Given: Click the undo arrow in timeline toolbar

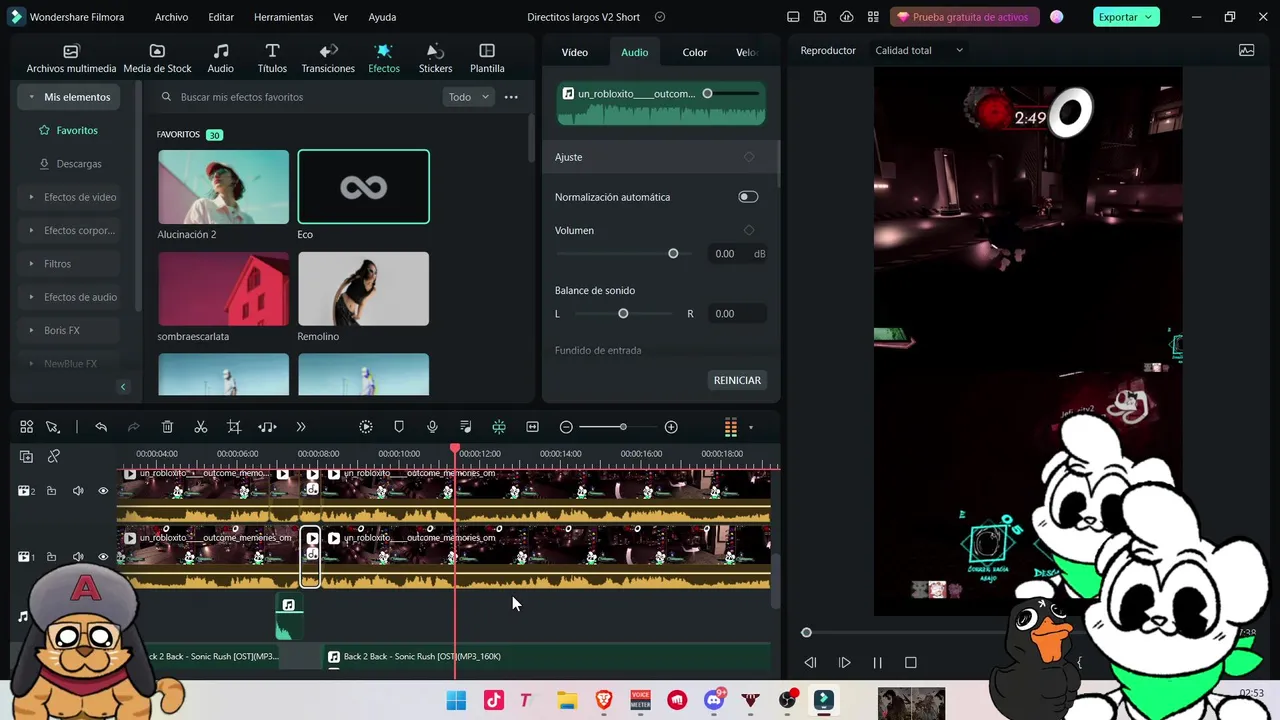Looking at the screenshot, I should point(101,427).
